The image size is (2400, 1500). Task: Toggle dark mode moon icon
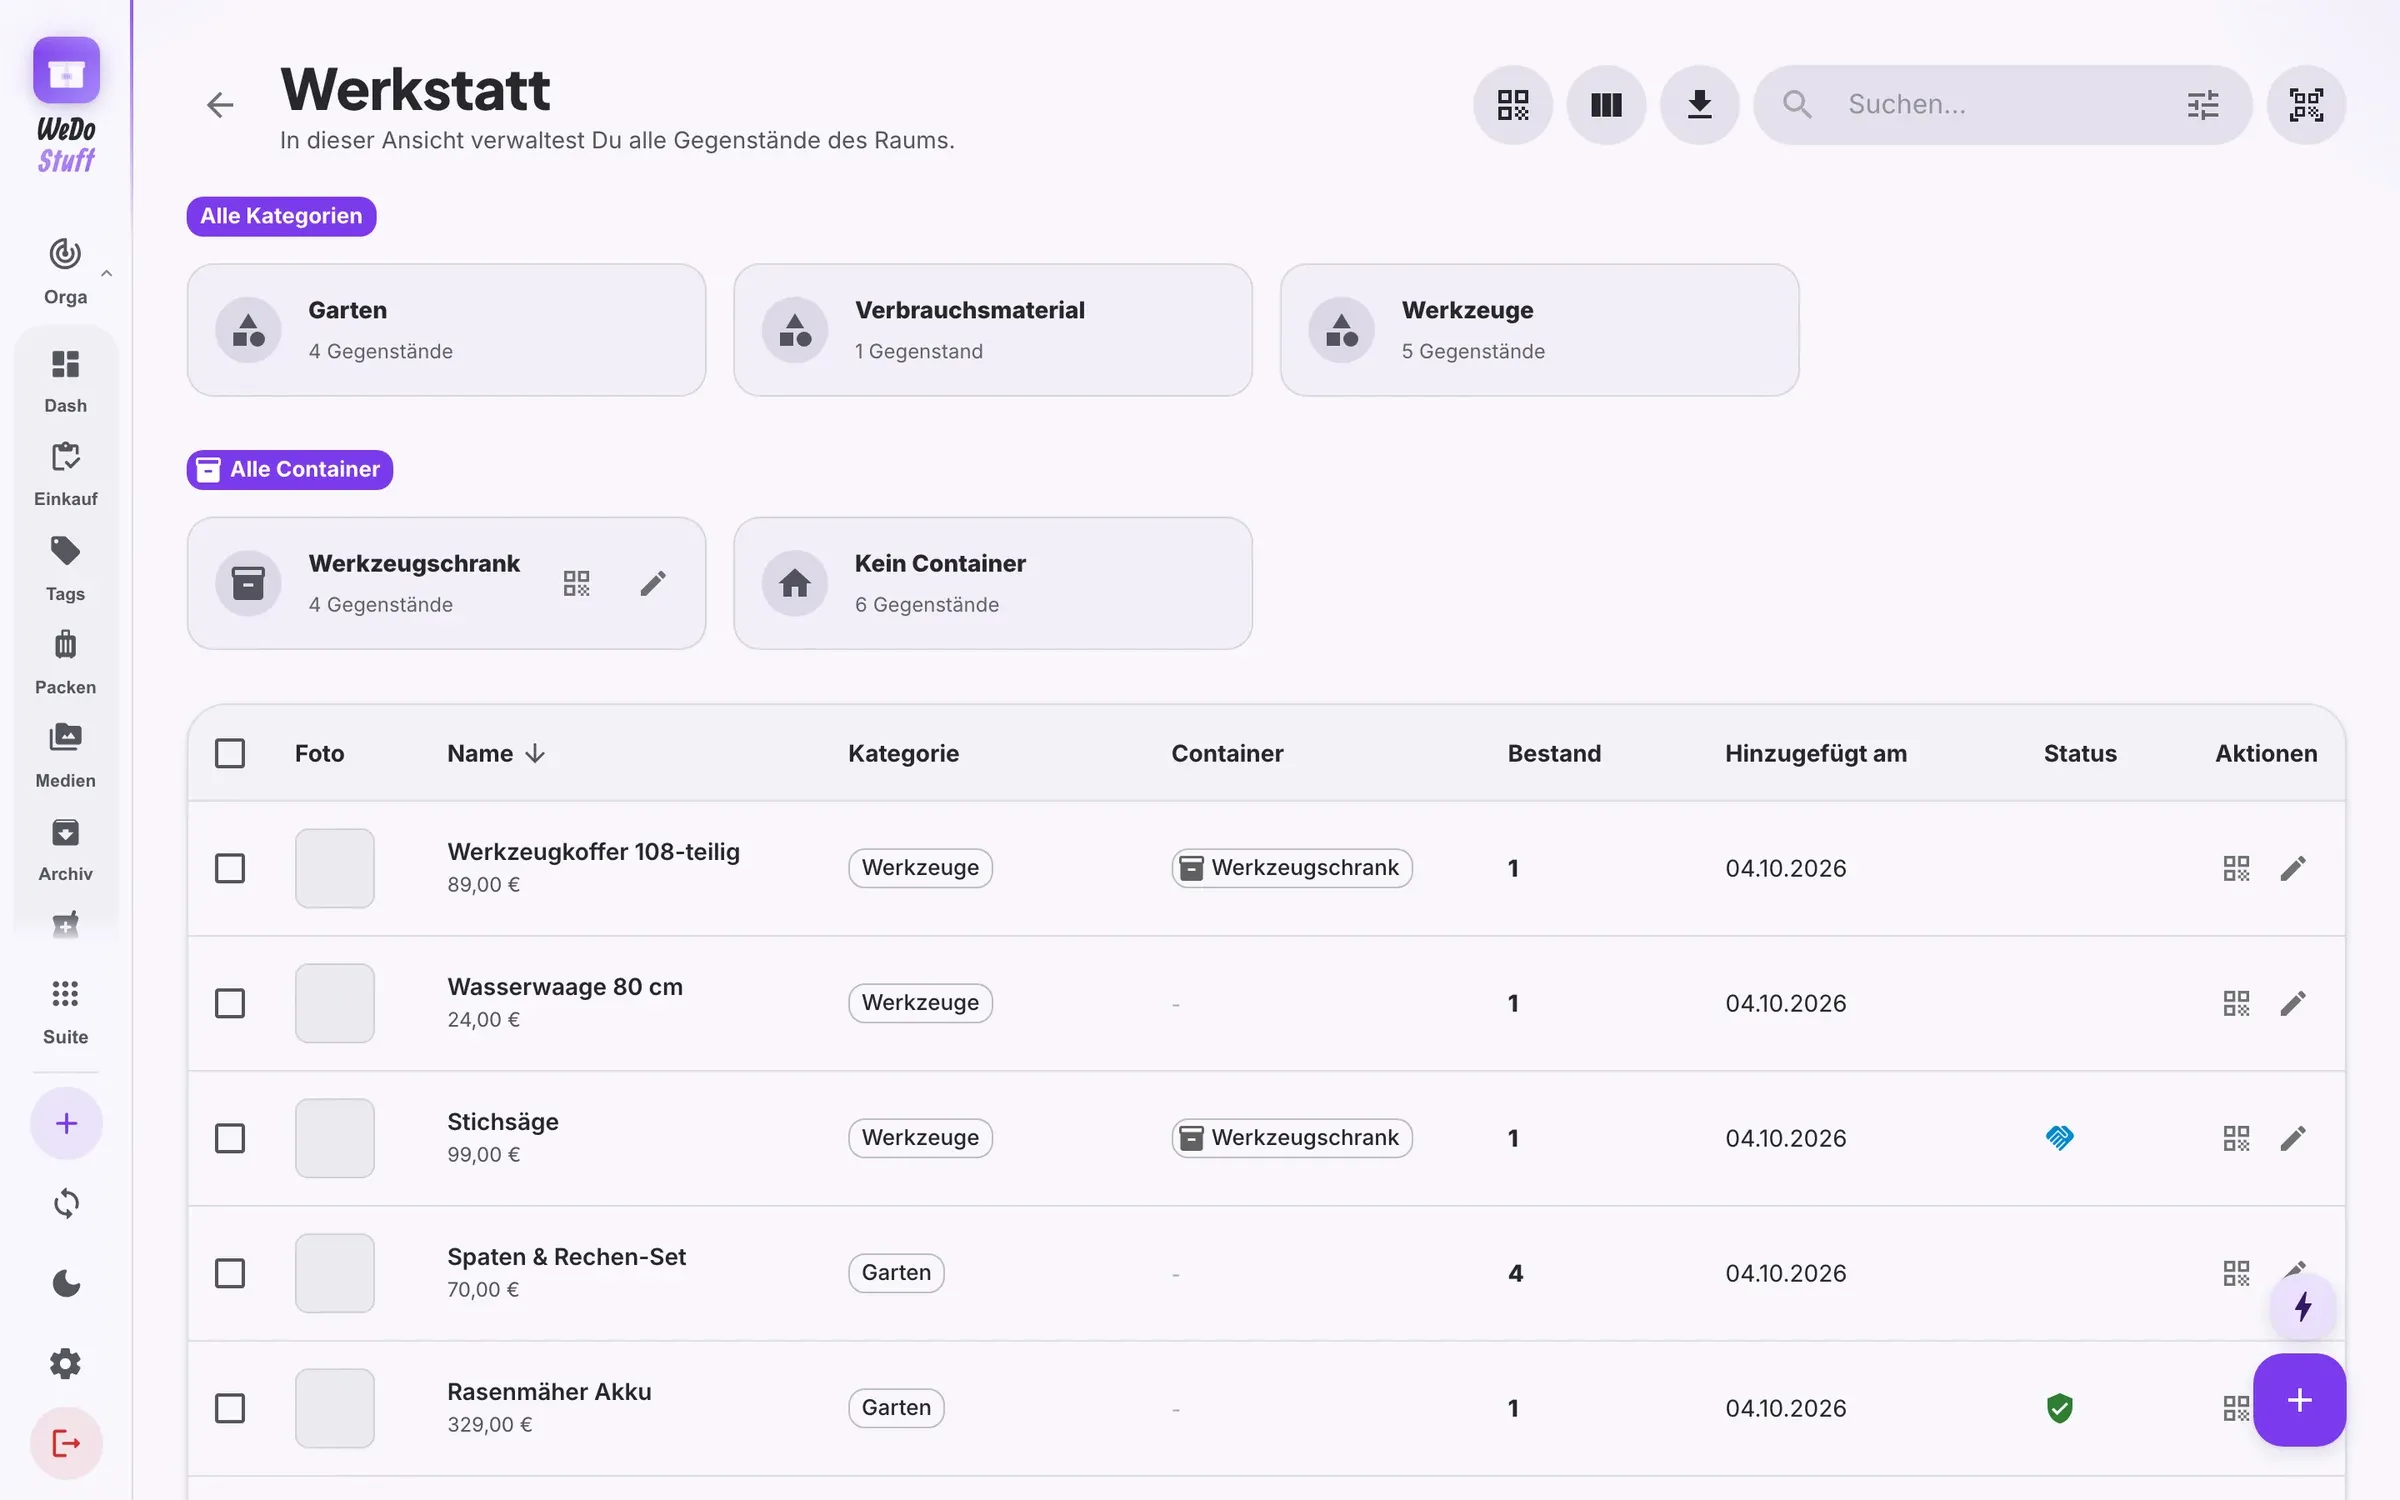pos(66,1283)
